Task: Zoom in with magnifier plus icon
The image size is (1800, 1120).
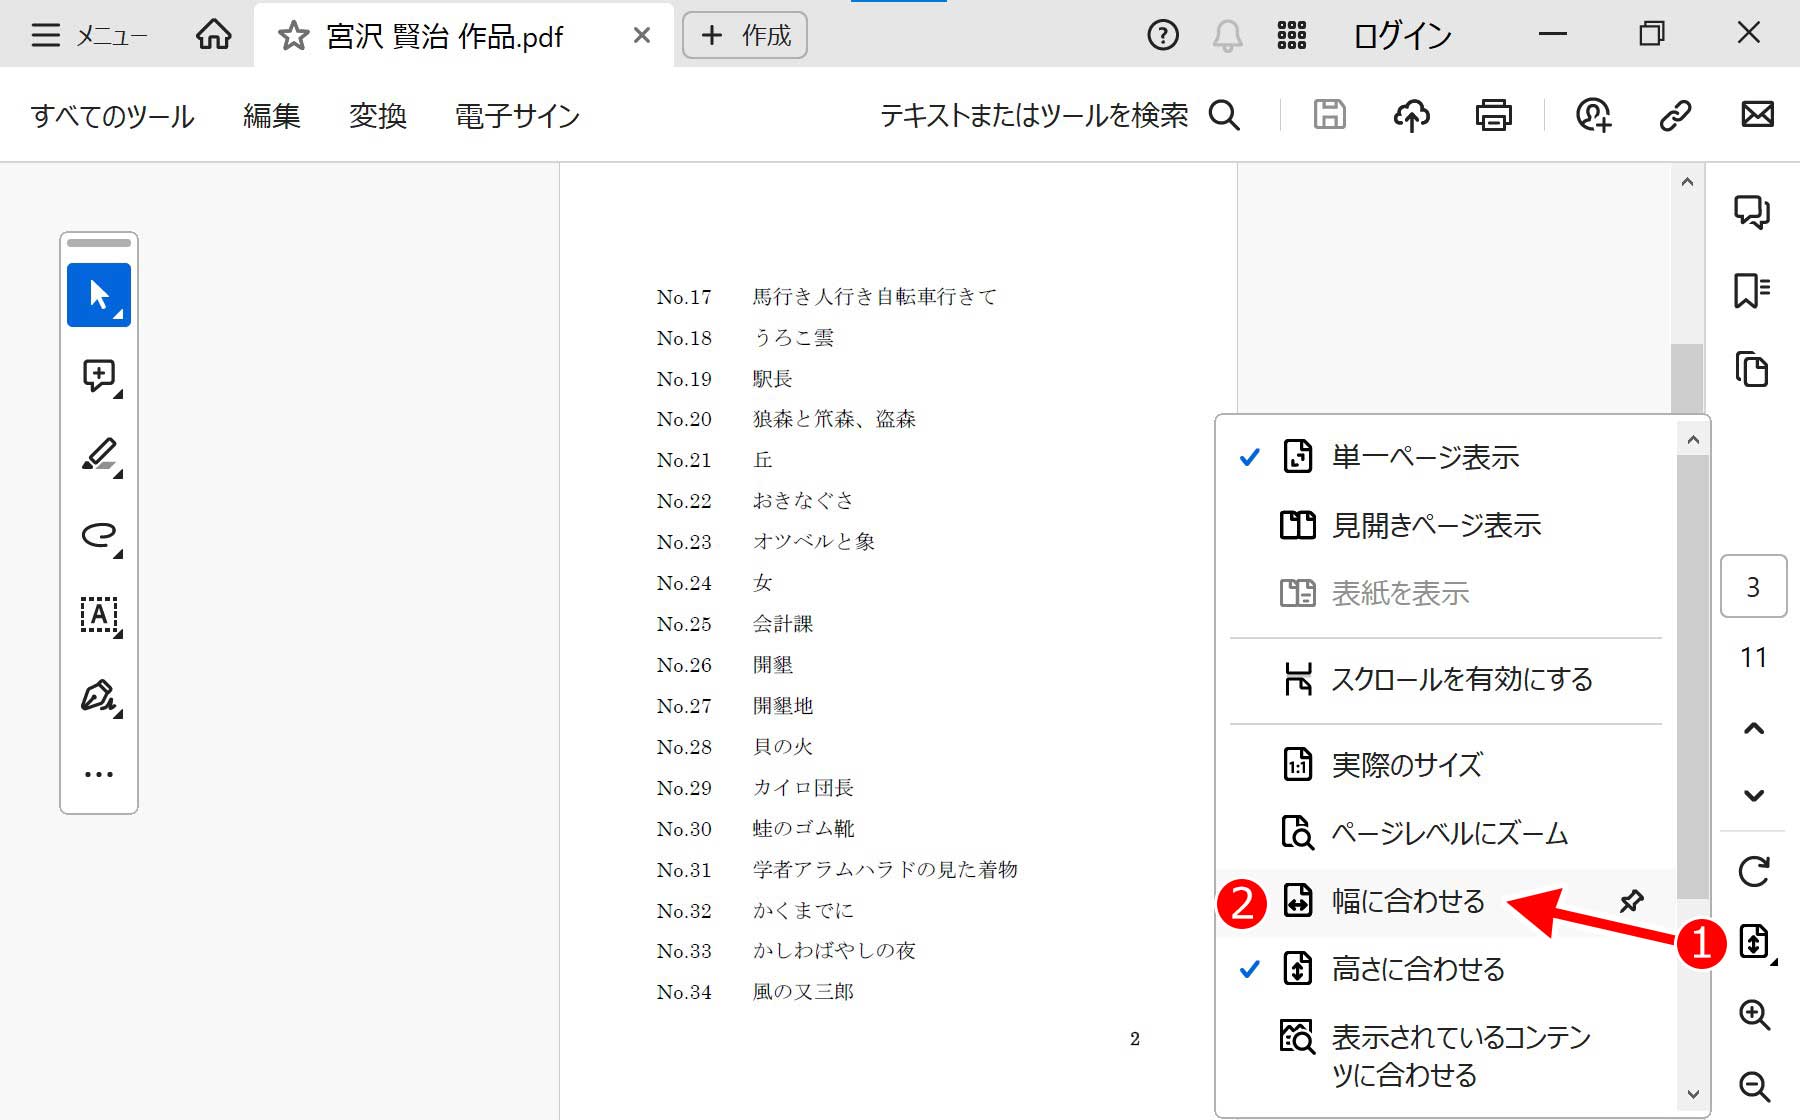Action: tap(1754, 1015)
